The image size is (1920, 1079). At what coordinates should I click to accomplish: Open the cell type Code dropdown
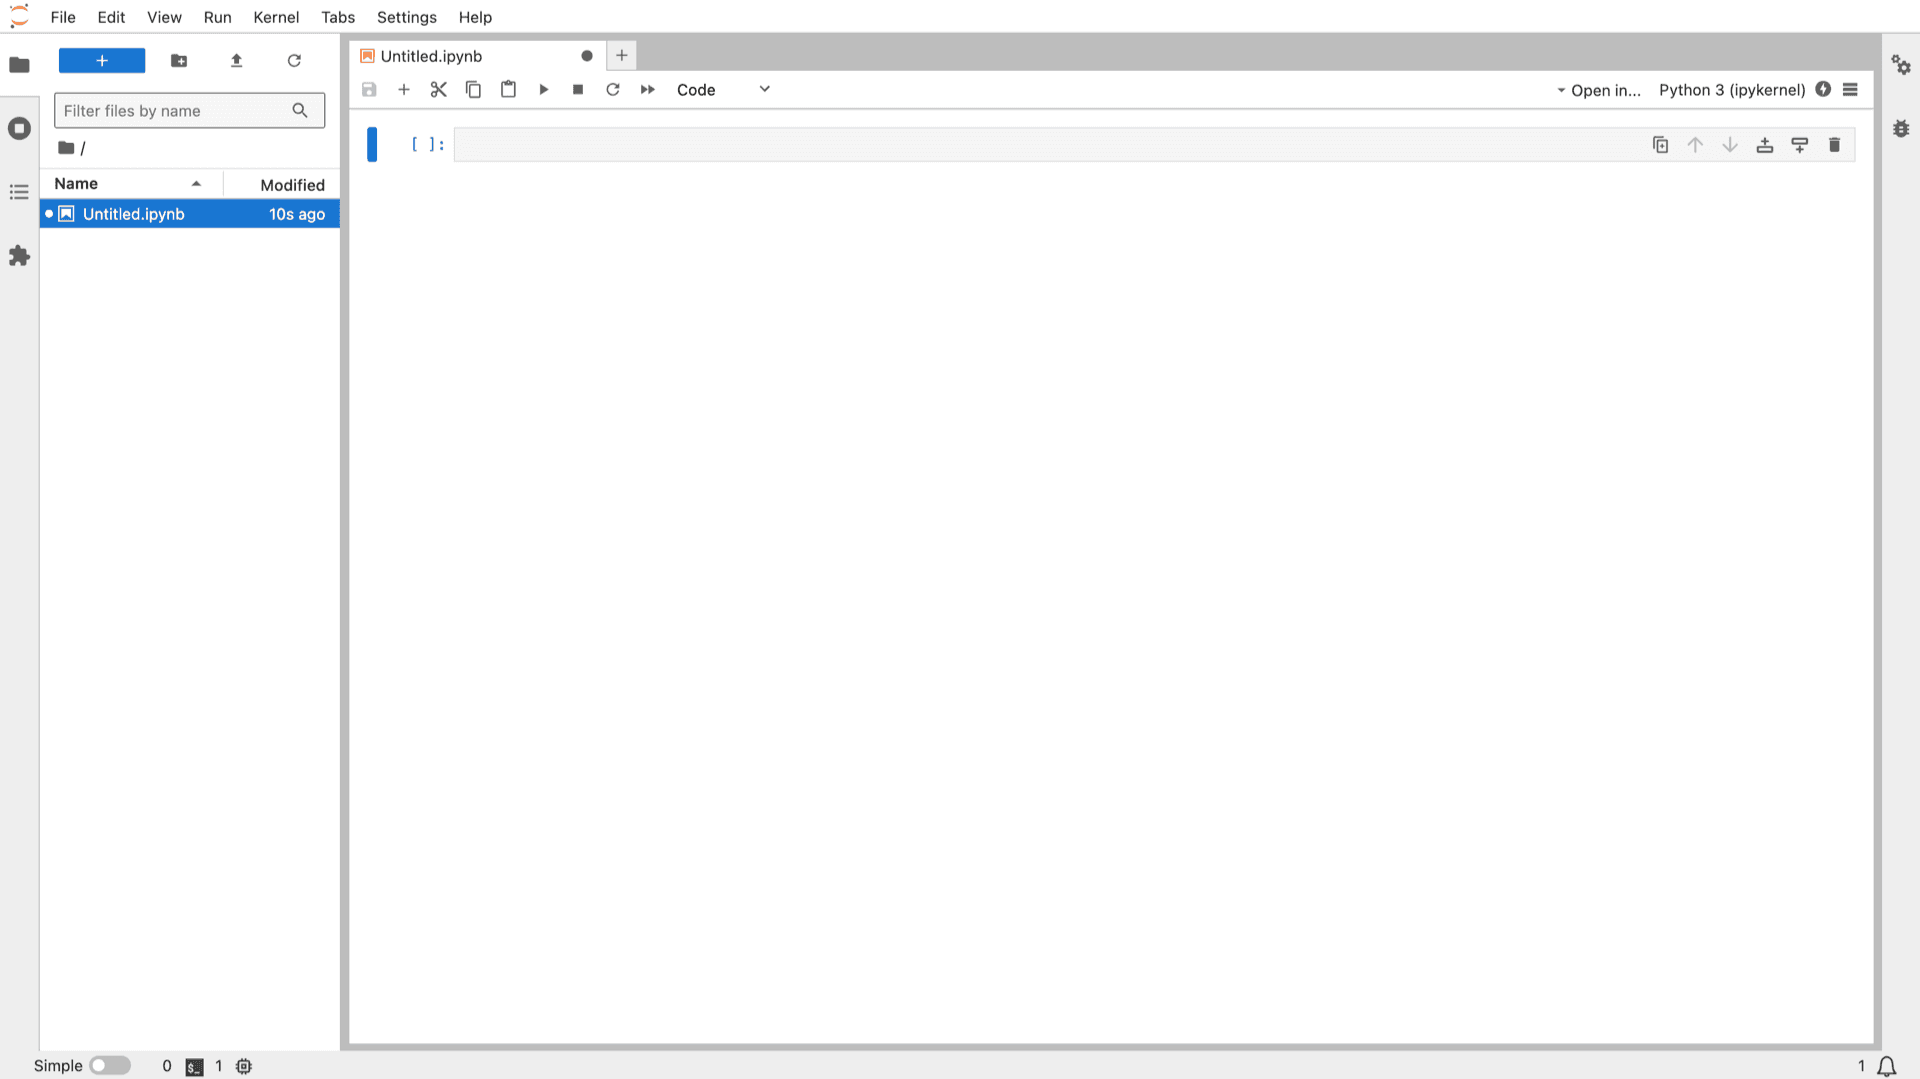(x=723, y=90)
